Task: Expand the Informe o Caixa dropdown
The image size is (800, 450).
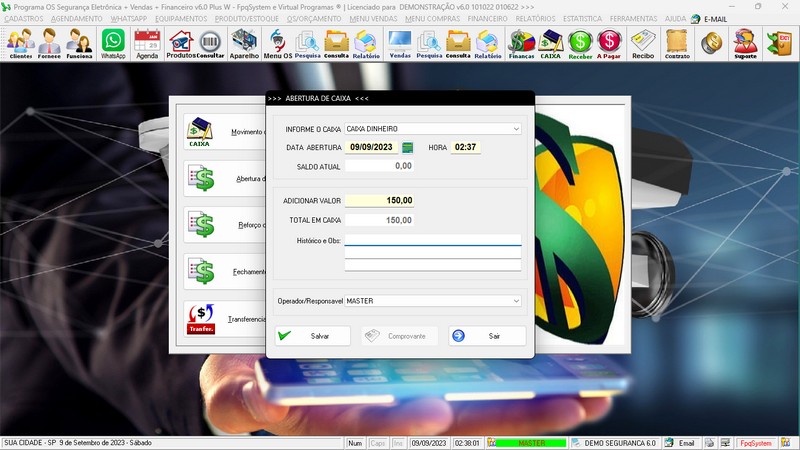Action: tap(516, 129)
